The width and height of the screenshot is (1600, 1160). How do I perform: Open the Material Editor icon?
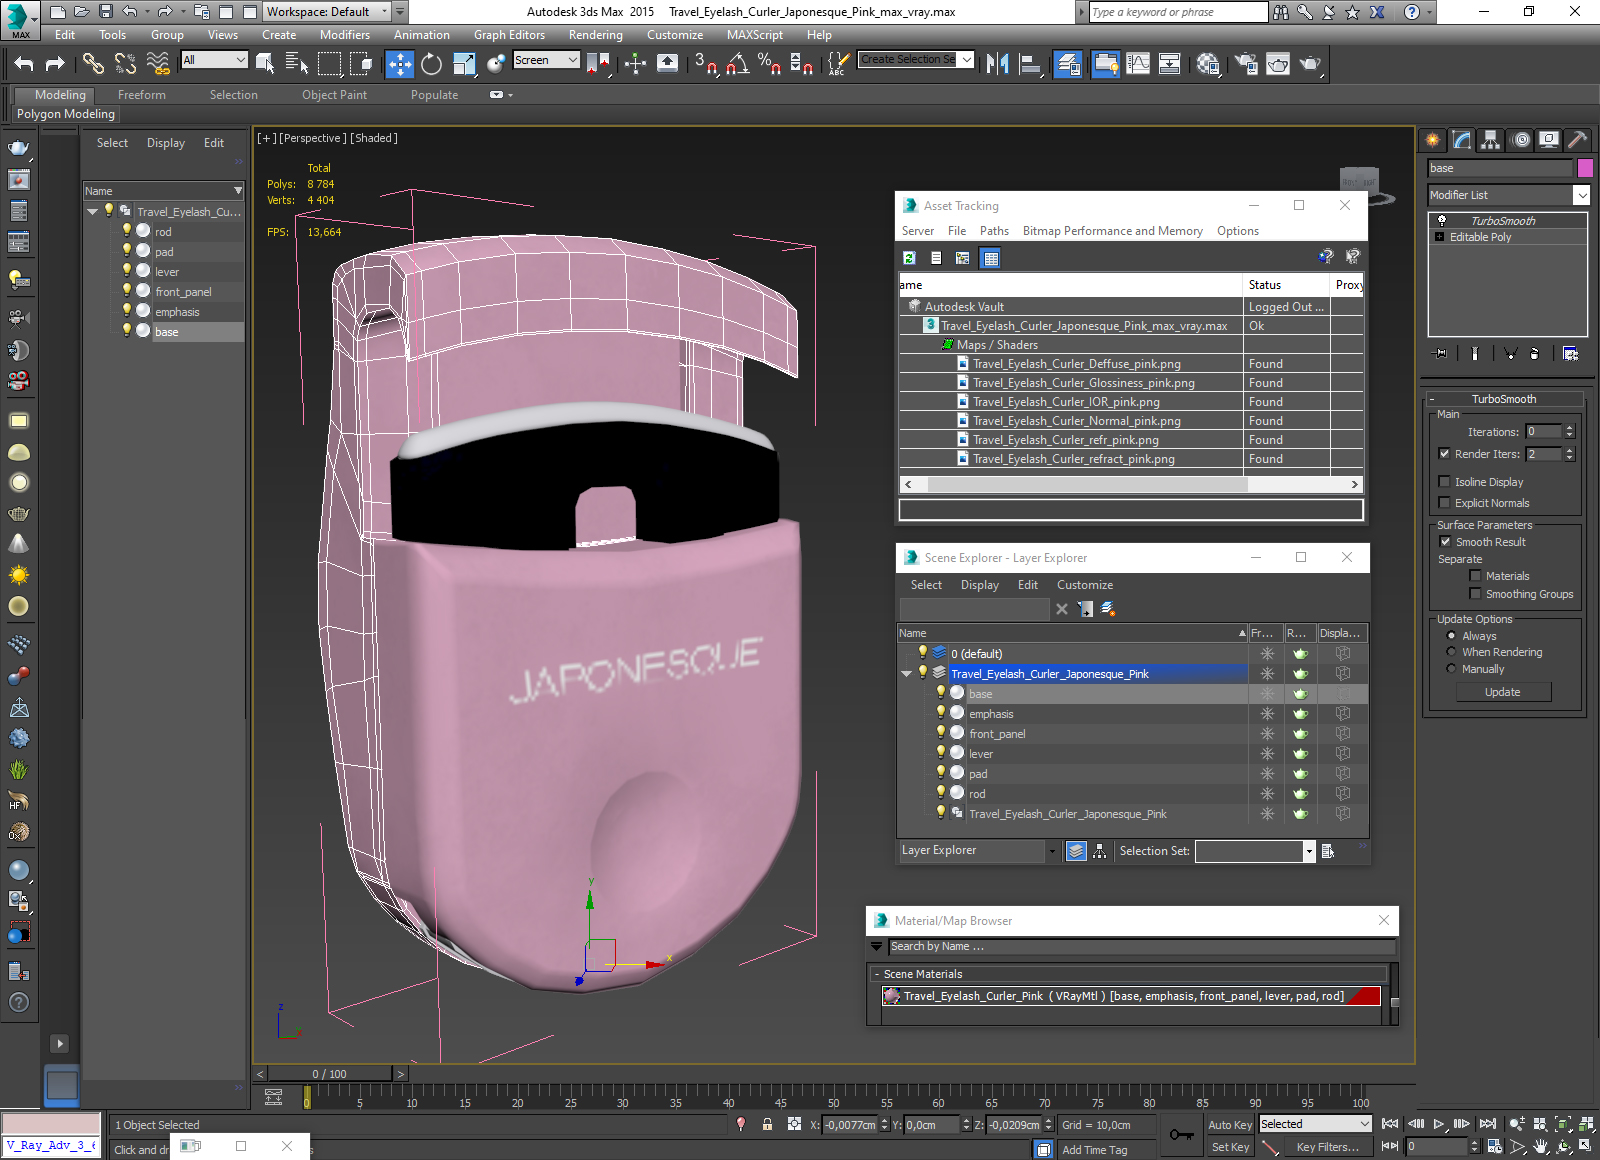pyautogui.click(x=1208, y=64)
